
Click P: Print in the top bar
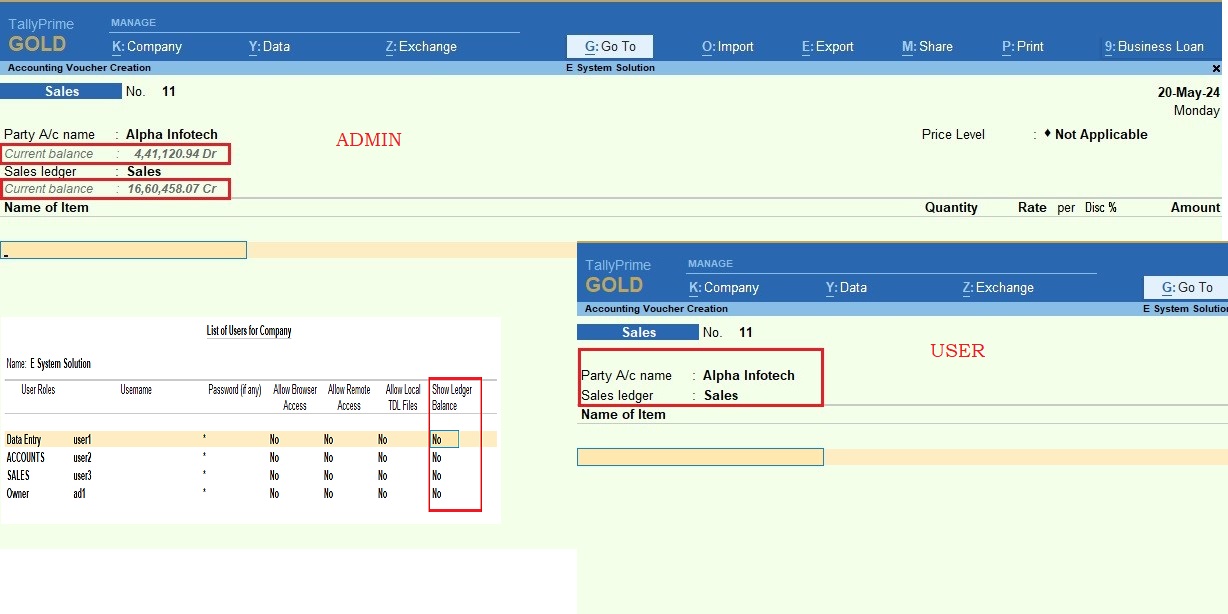coord(1021,46)
